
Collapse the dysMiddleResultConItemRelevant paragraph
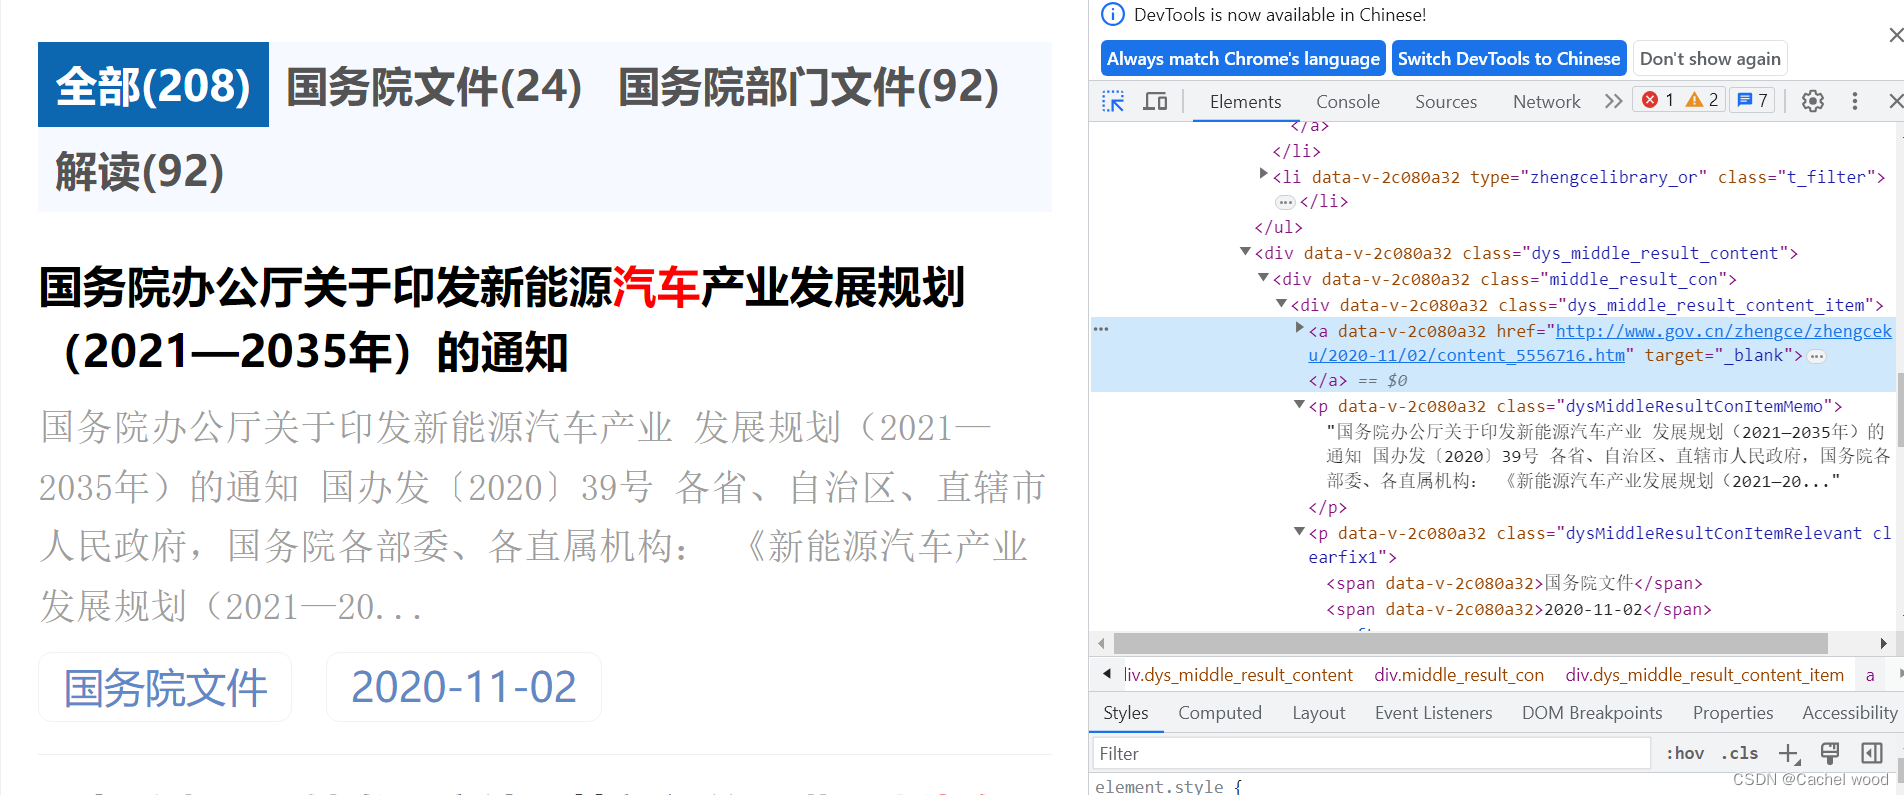[x=1300, y=532]
